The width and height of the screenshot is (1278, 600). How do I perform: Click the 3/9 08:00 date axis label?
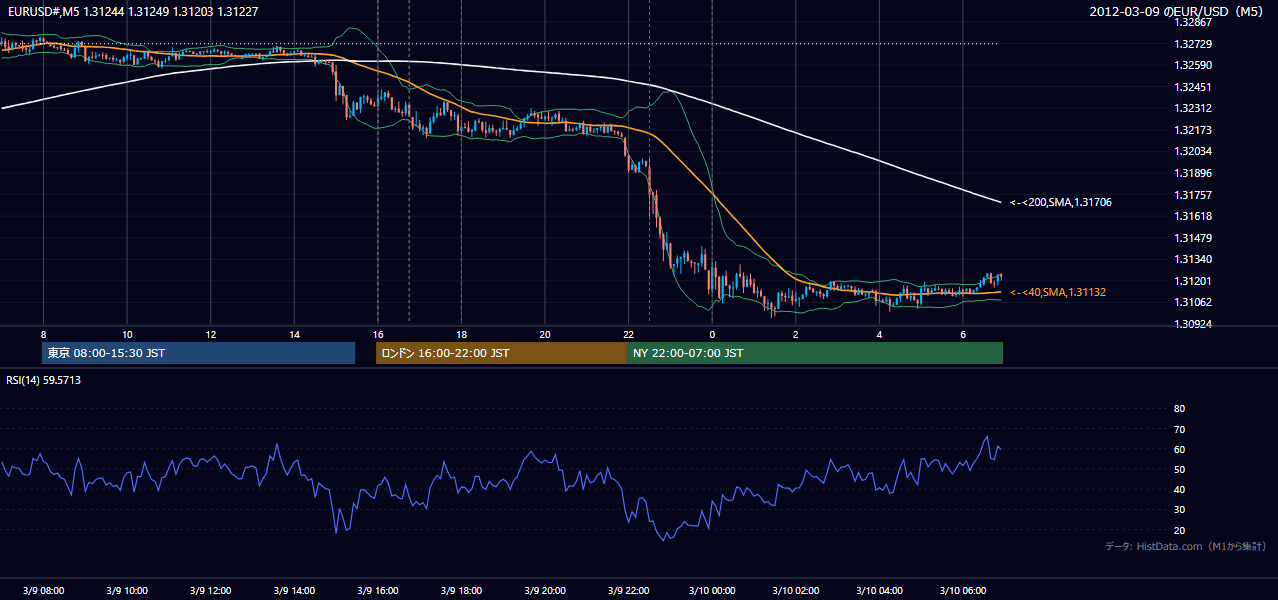(43, 591)
